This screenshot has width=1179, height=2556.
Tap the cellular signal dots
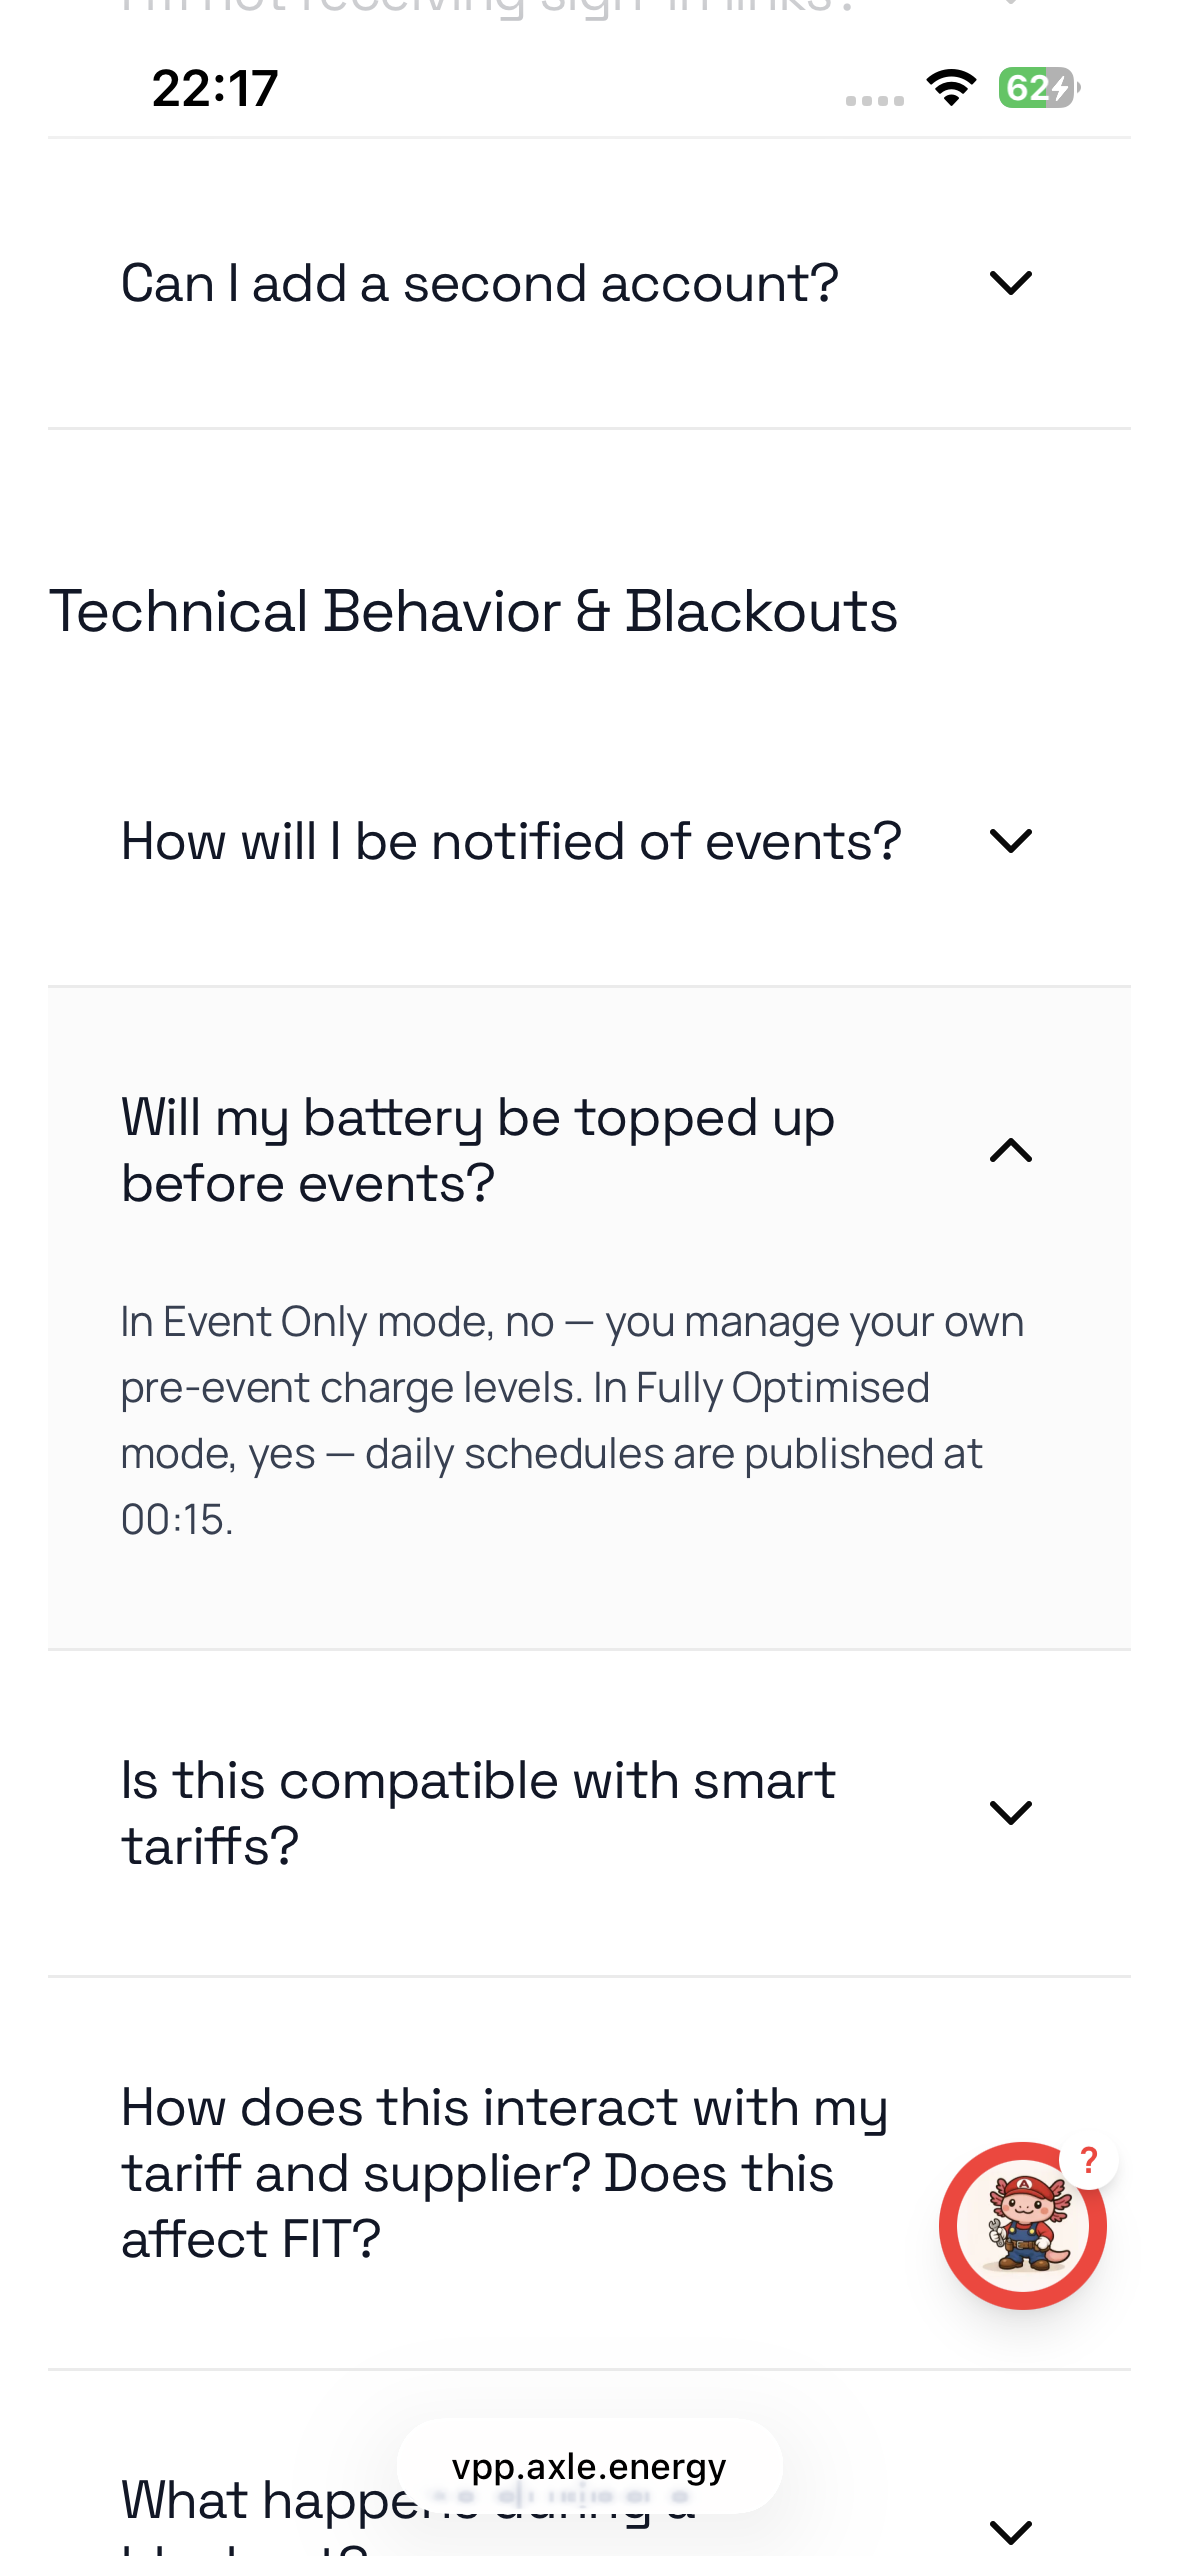tap(874, 100)
